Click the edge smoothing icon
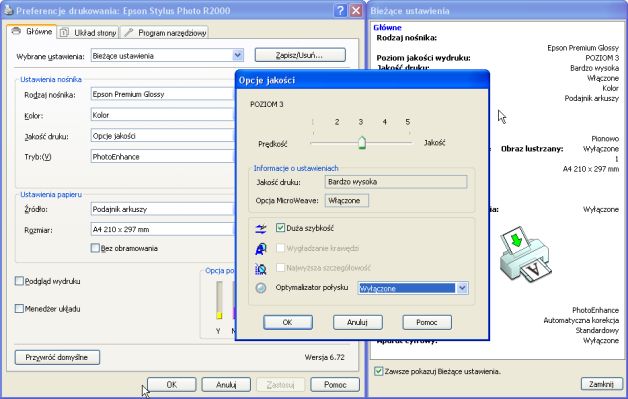The image size is (628, 399). click(x=261, y=249)
